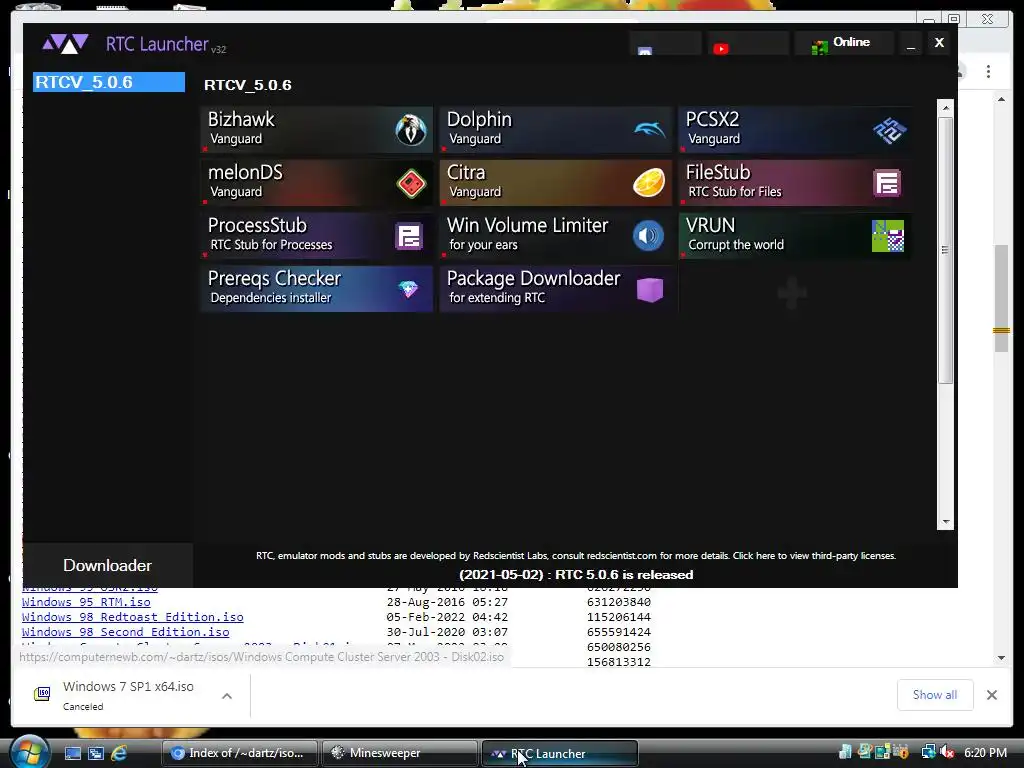Open Windows 95 RTM.iso link in browser
The width and height of the screenshot is (1024, 768).
[x=86, y=602]
